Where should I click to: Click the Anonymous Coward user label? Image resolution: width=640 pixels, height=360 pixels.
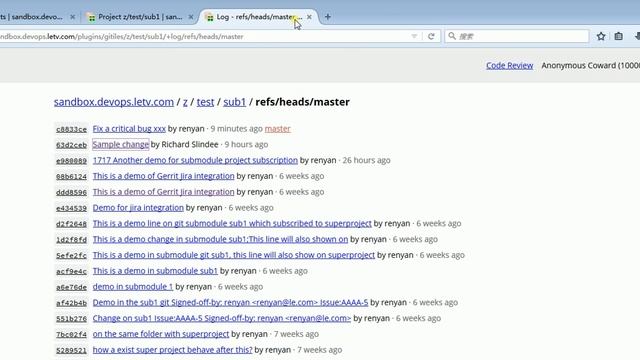[x=591, y=65]
